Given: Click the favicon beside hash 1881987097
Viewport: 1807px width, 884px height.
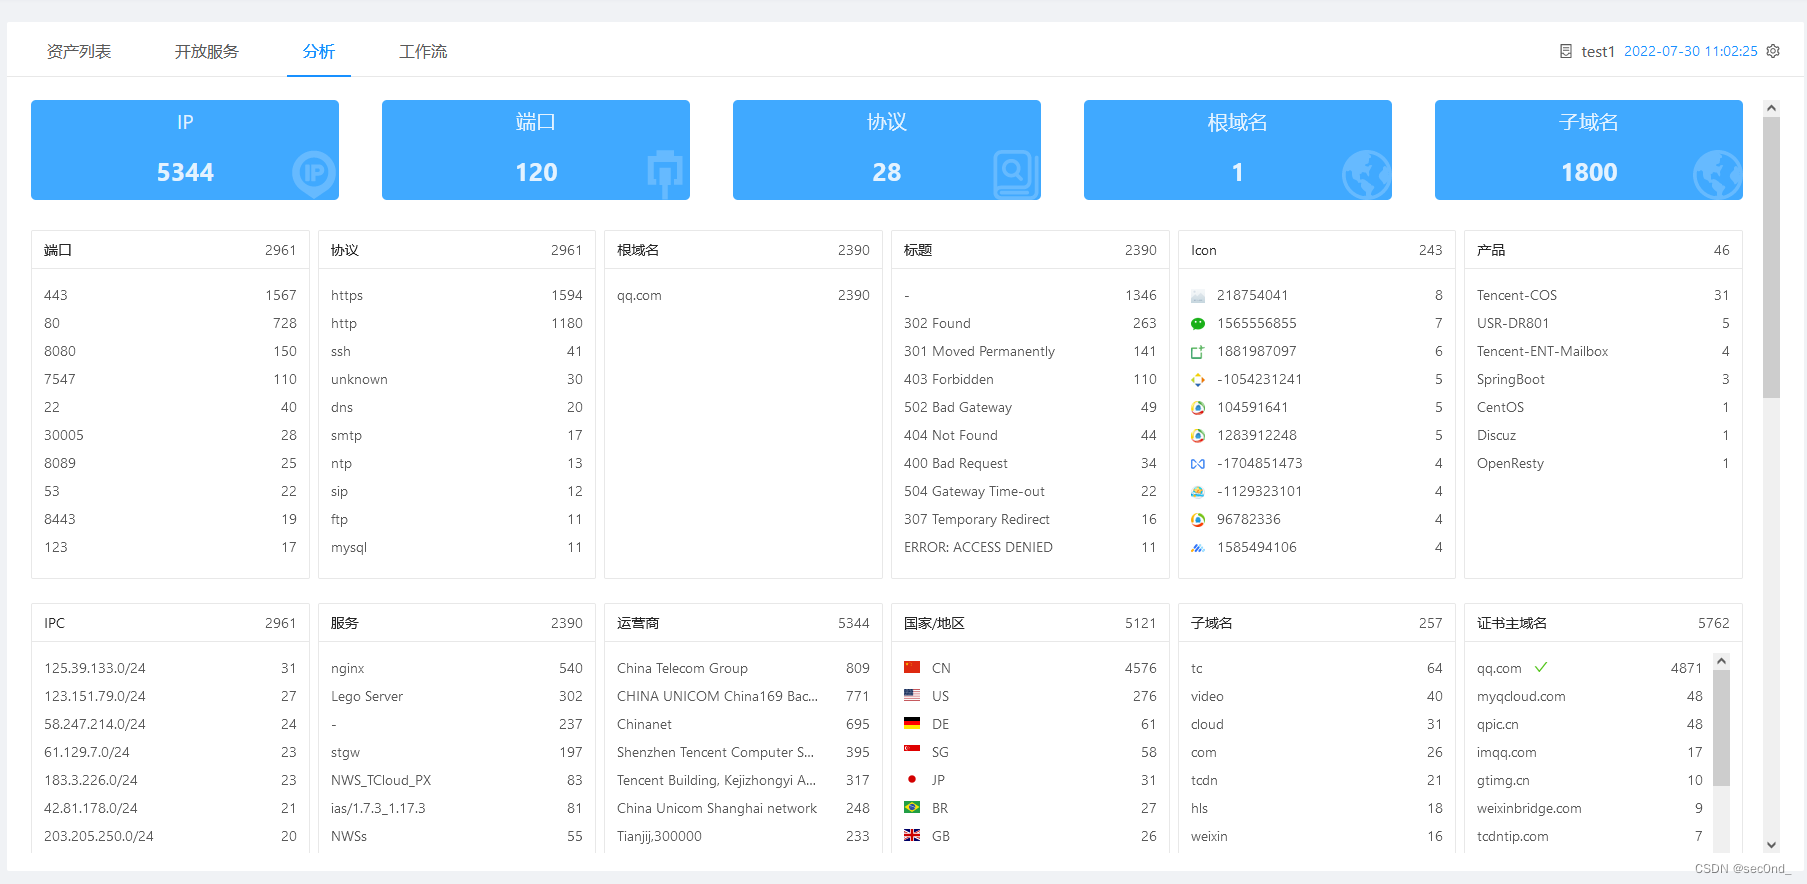Looking at the screenshot, I should click(x=1198, y=352).
